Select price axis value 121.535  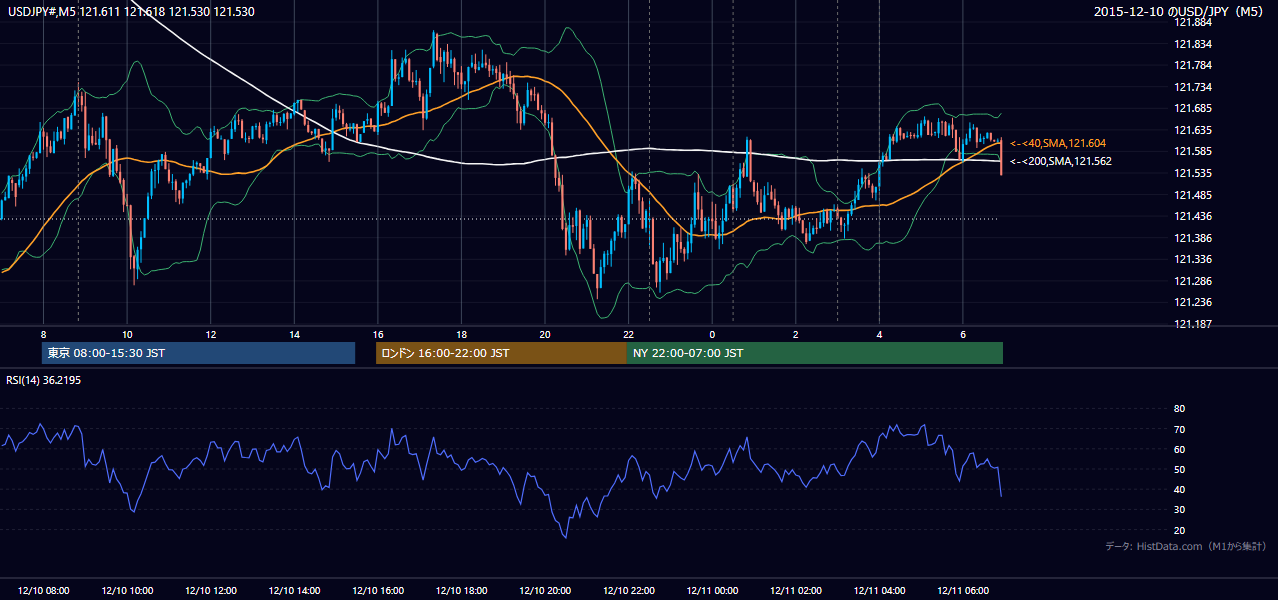click(1194, 173)
